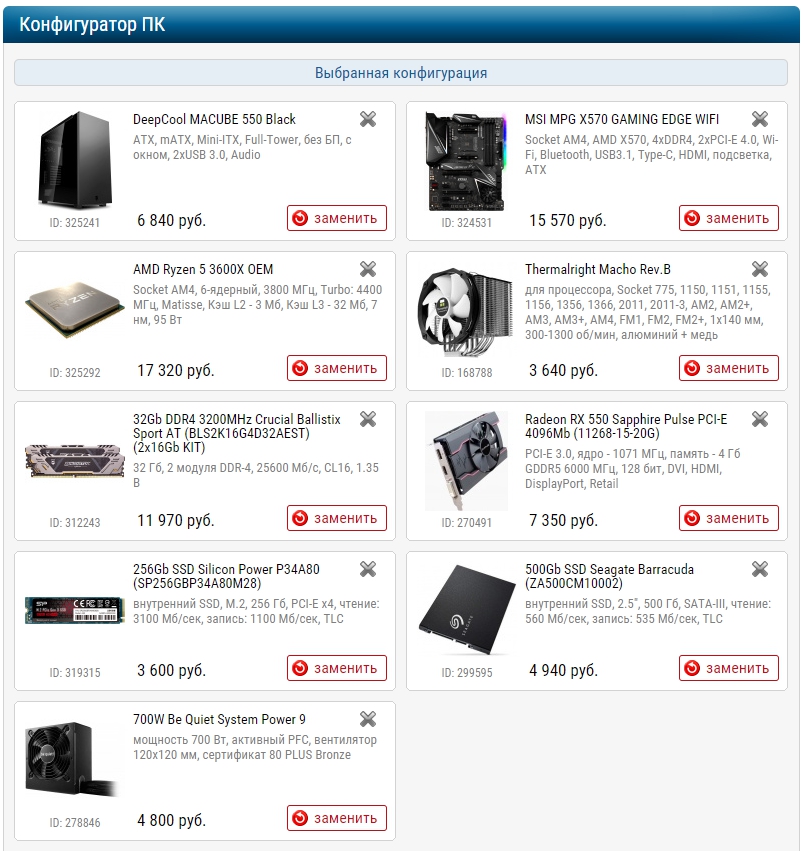Click the Be Quiet power supply image
The width and height of the screenshot is (803, 851).
point(71,758)
